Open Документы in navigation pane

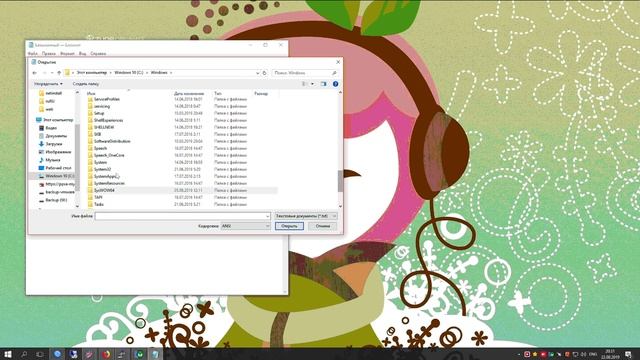pos(56,136)
